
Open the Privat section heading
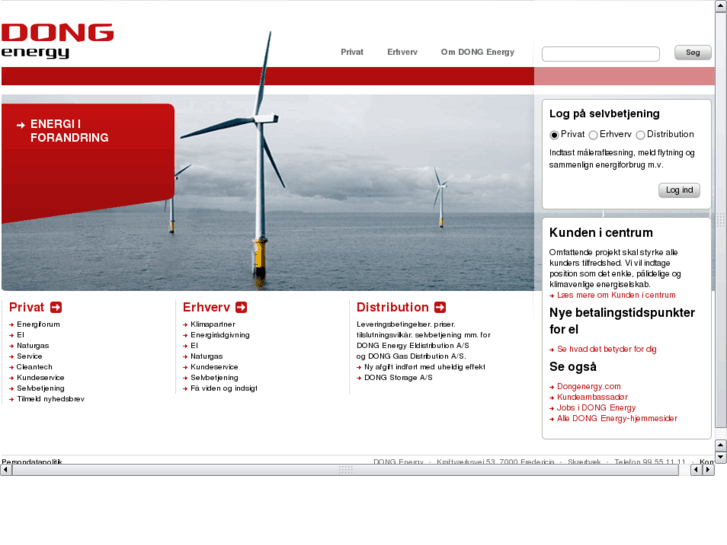(x=26, y=307)
